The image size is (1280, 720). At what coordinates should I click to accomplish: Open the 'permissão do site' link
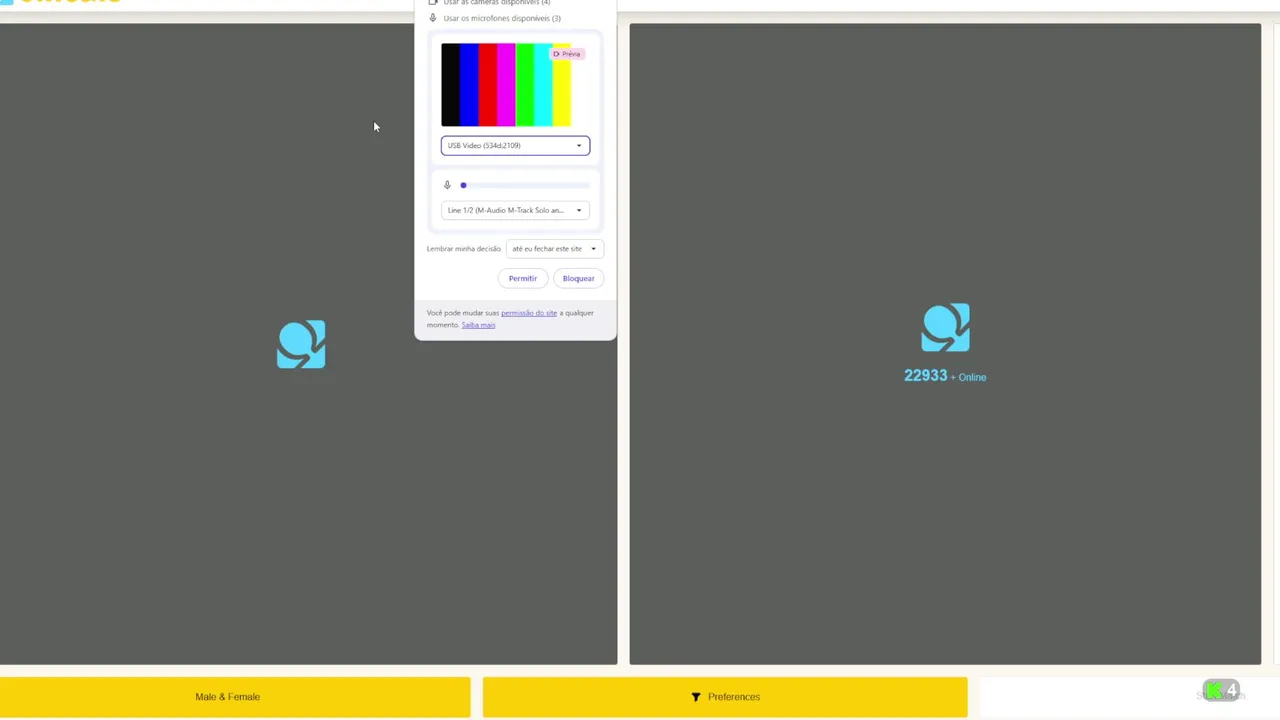529,313
